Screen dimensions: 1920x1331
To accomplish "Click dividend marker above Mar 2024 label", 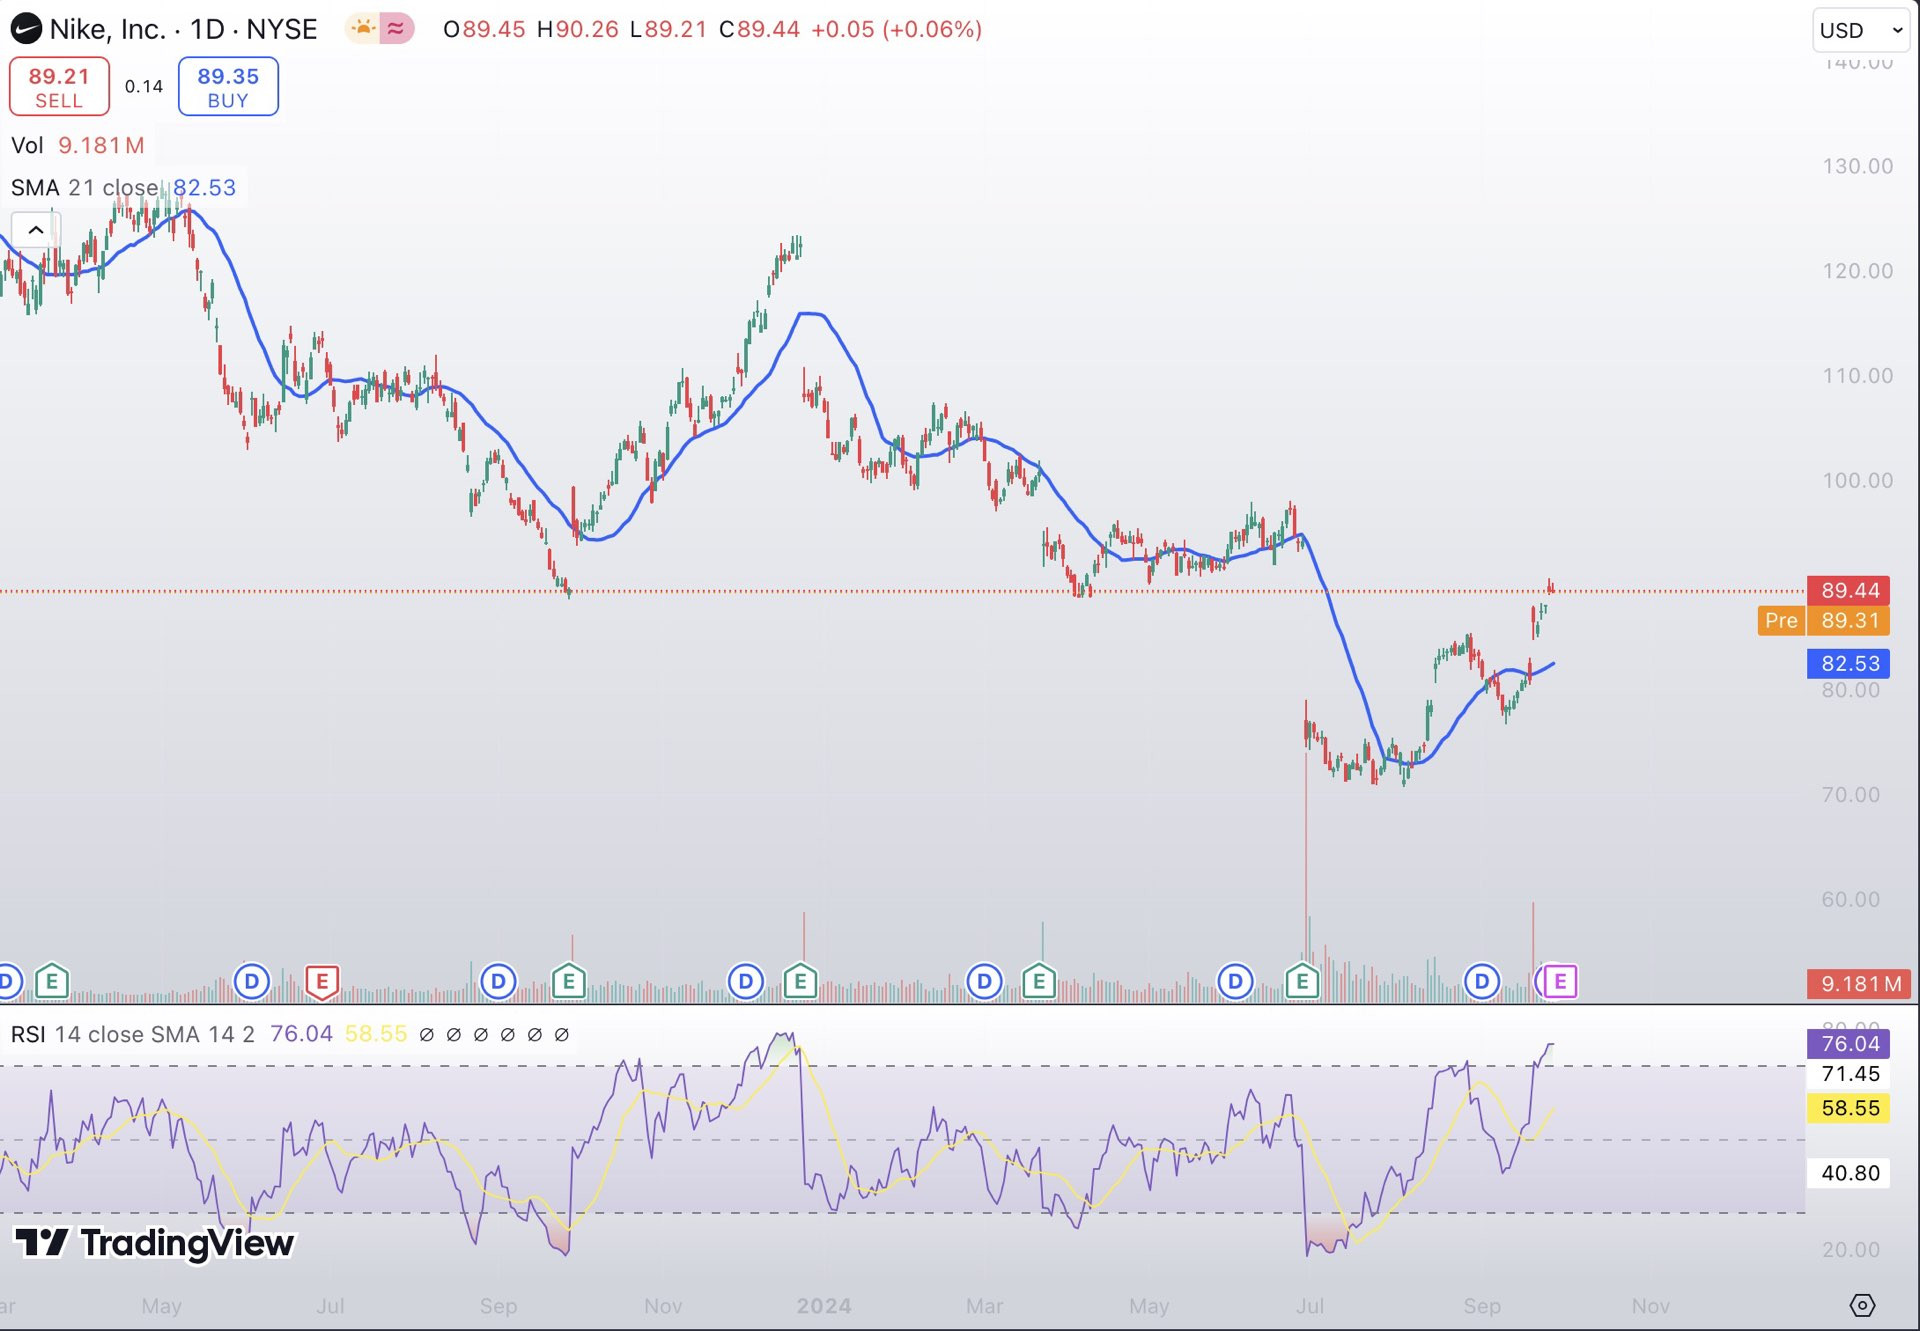I will click(984, 982).
